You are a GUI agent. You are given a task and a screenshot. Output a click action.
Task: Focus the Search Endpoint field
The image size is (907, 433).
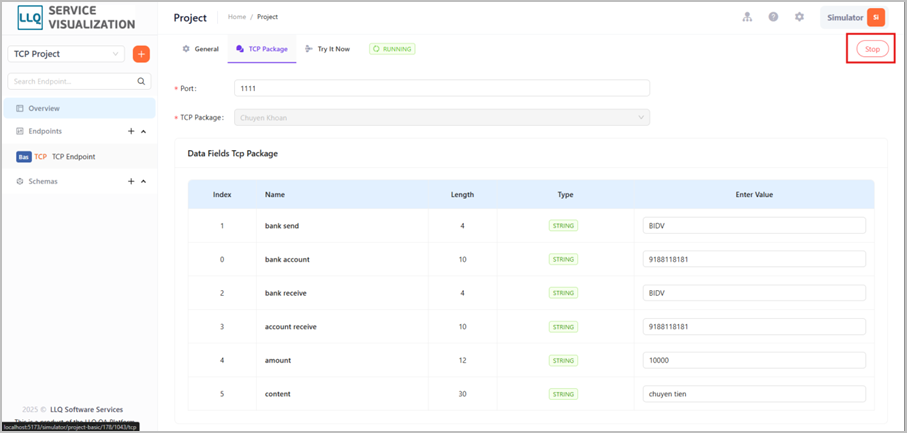click(79, 82)
